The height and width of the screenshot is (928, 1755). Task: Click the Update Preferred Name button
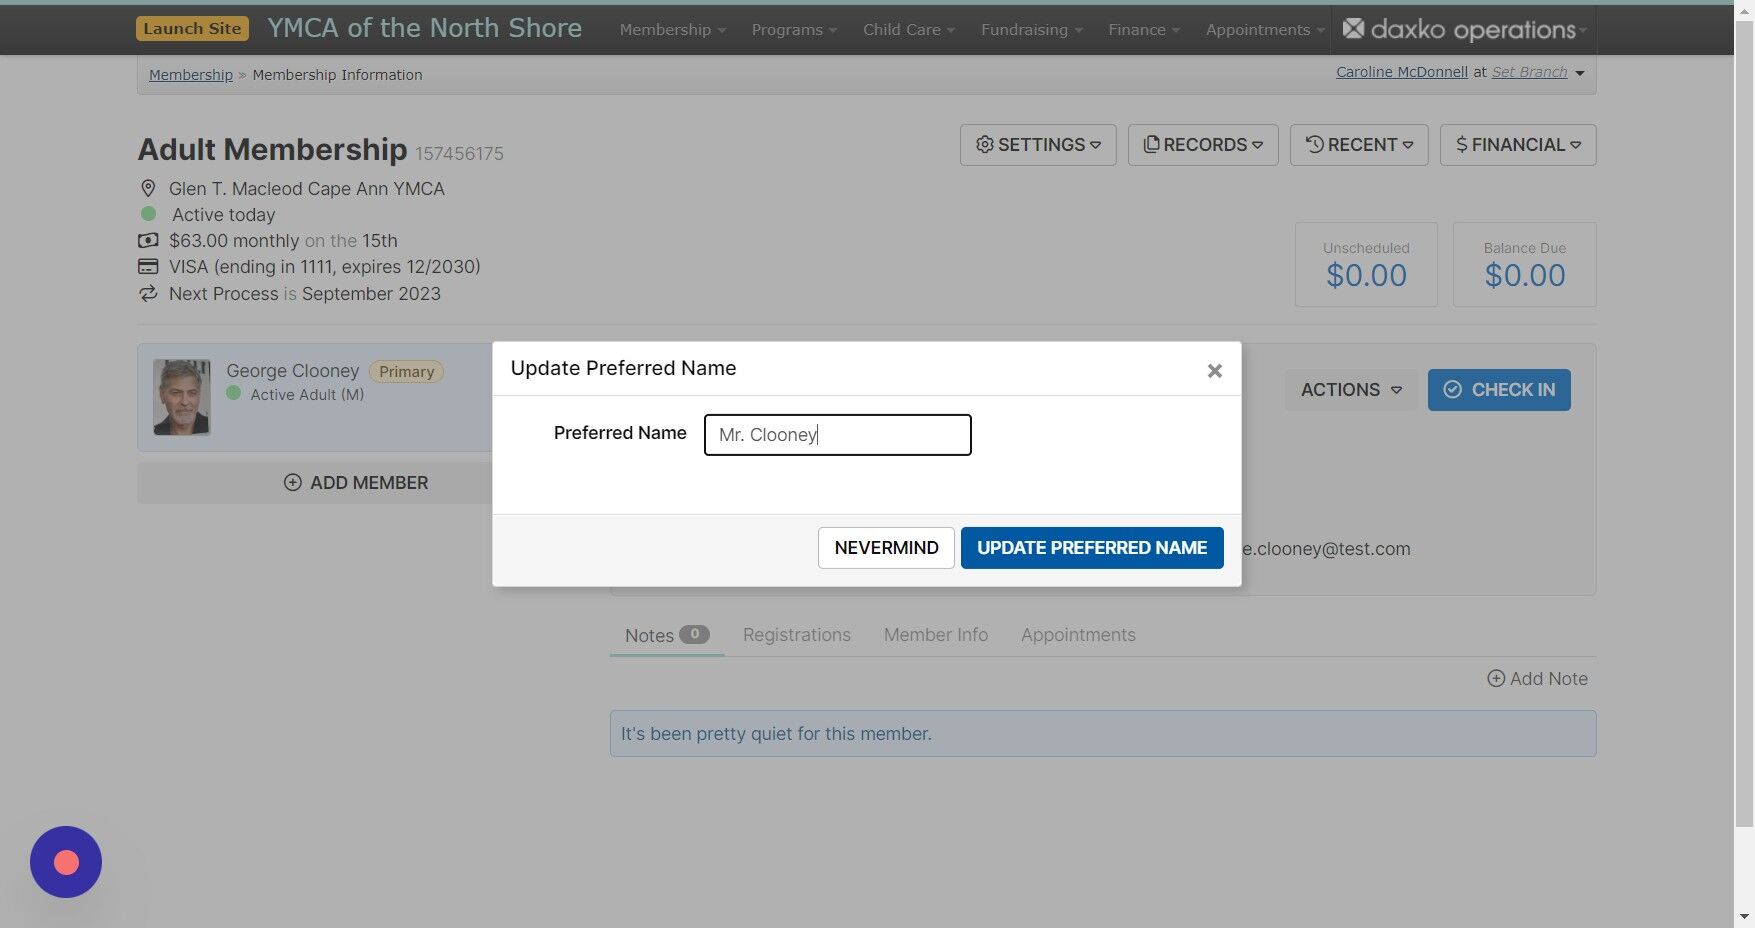tap(1091, 547)
